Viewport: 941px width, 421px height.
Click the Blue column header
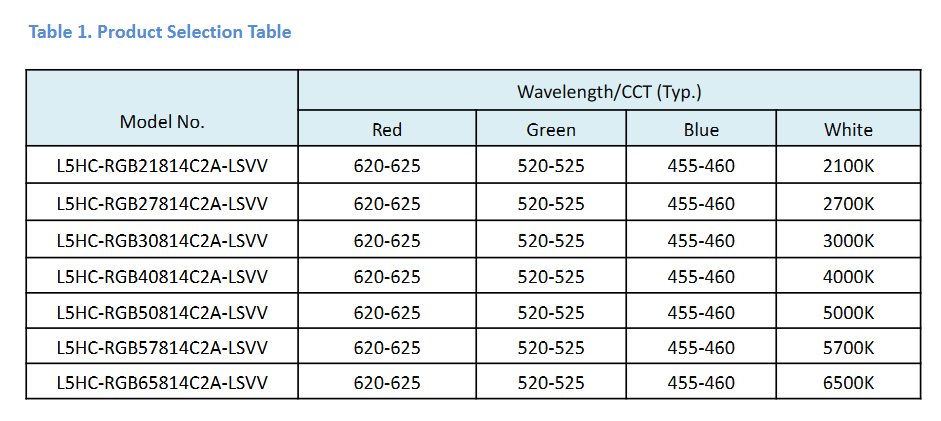pos(701,130)
